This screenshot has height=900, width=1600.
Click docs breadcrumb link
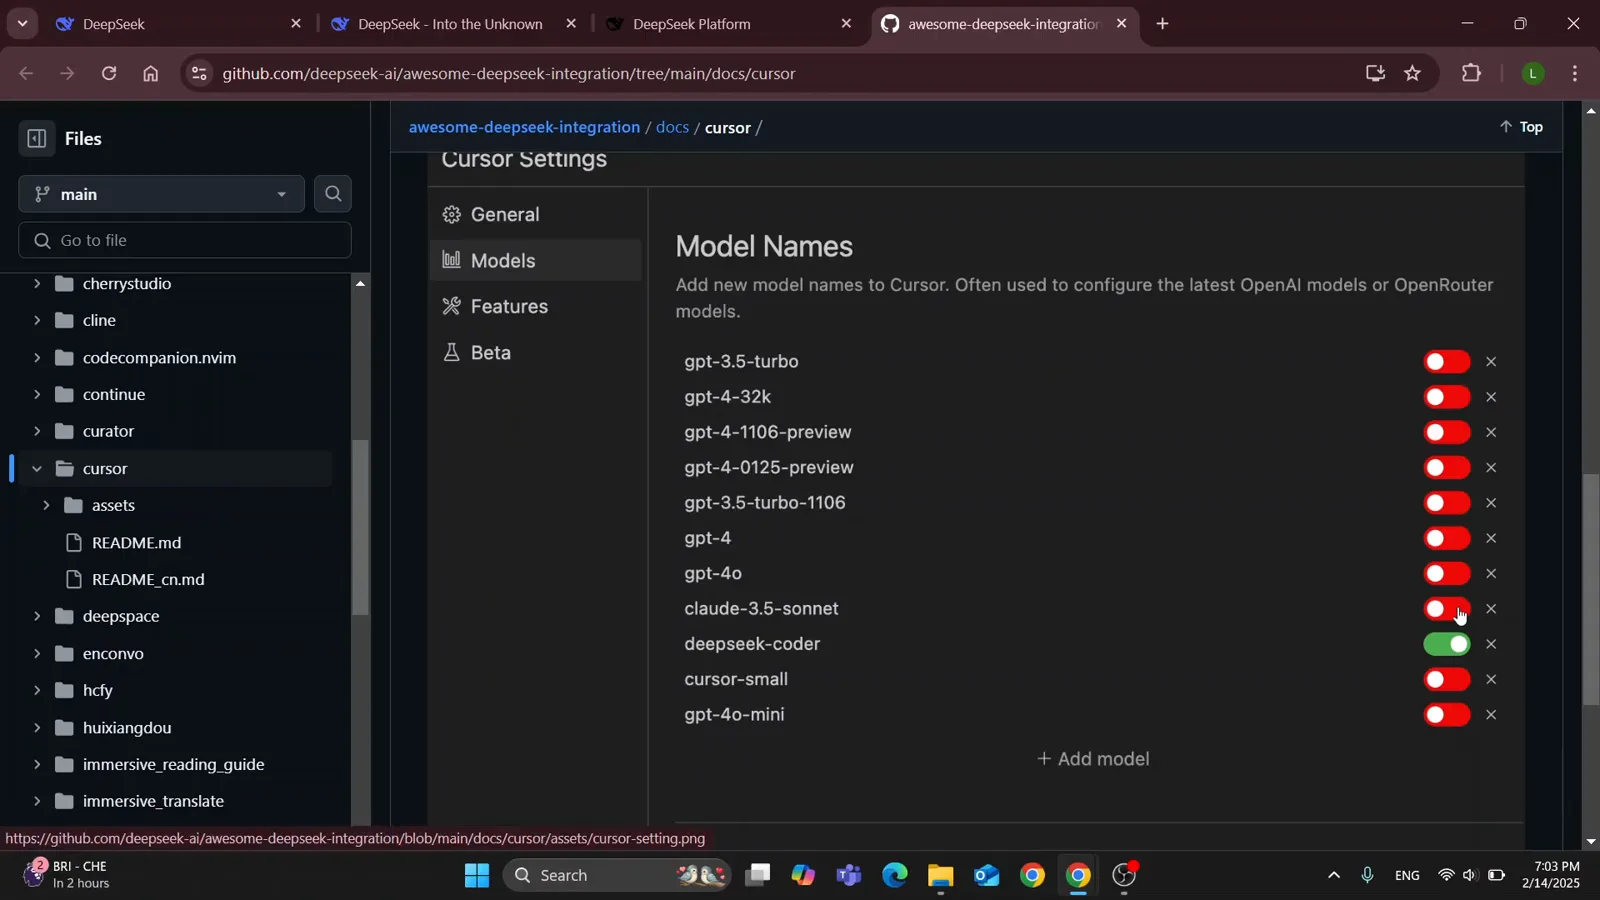(x=672, y=127)
